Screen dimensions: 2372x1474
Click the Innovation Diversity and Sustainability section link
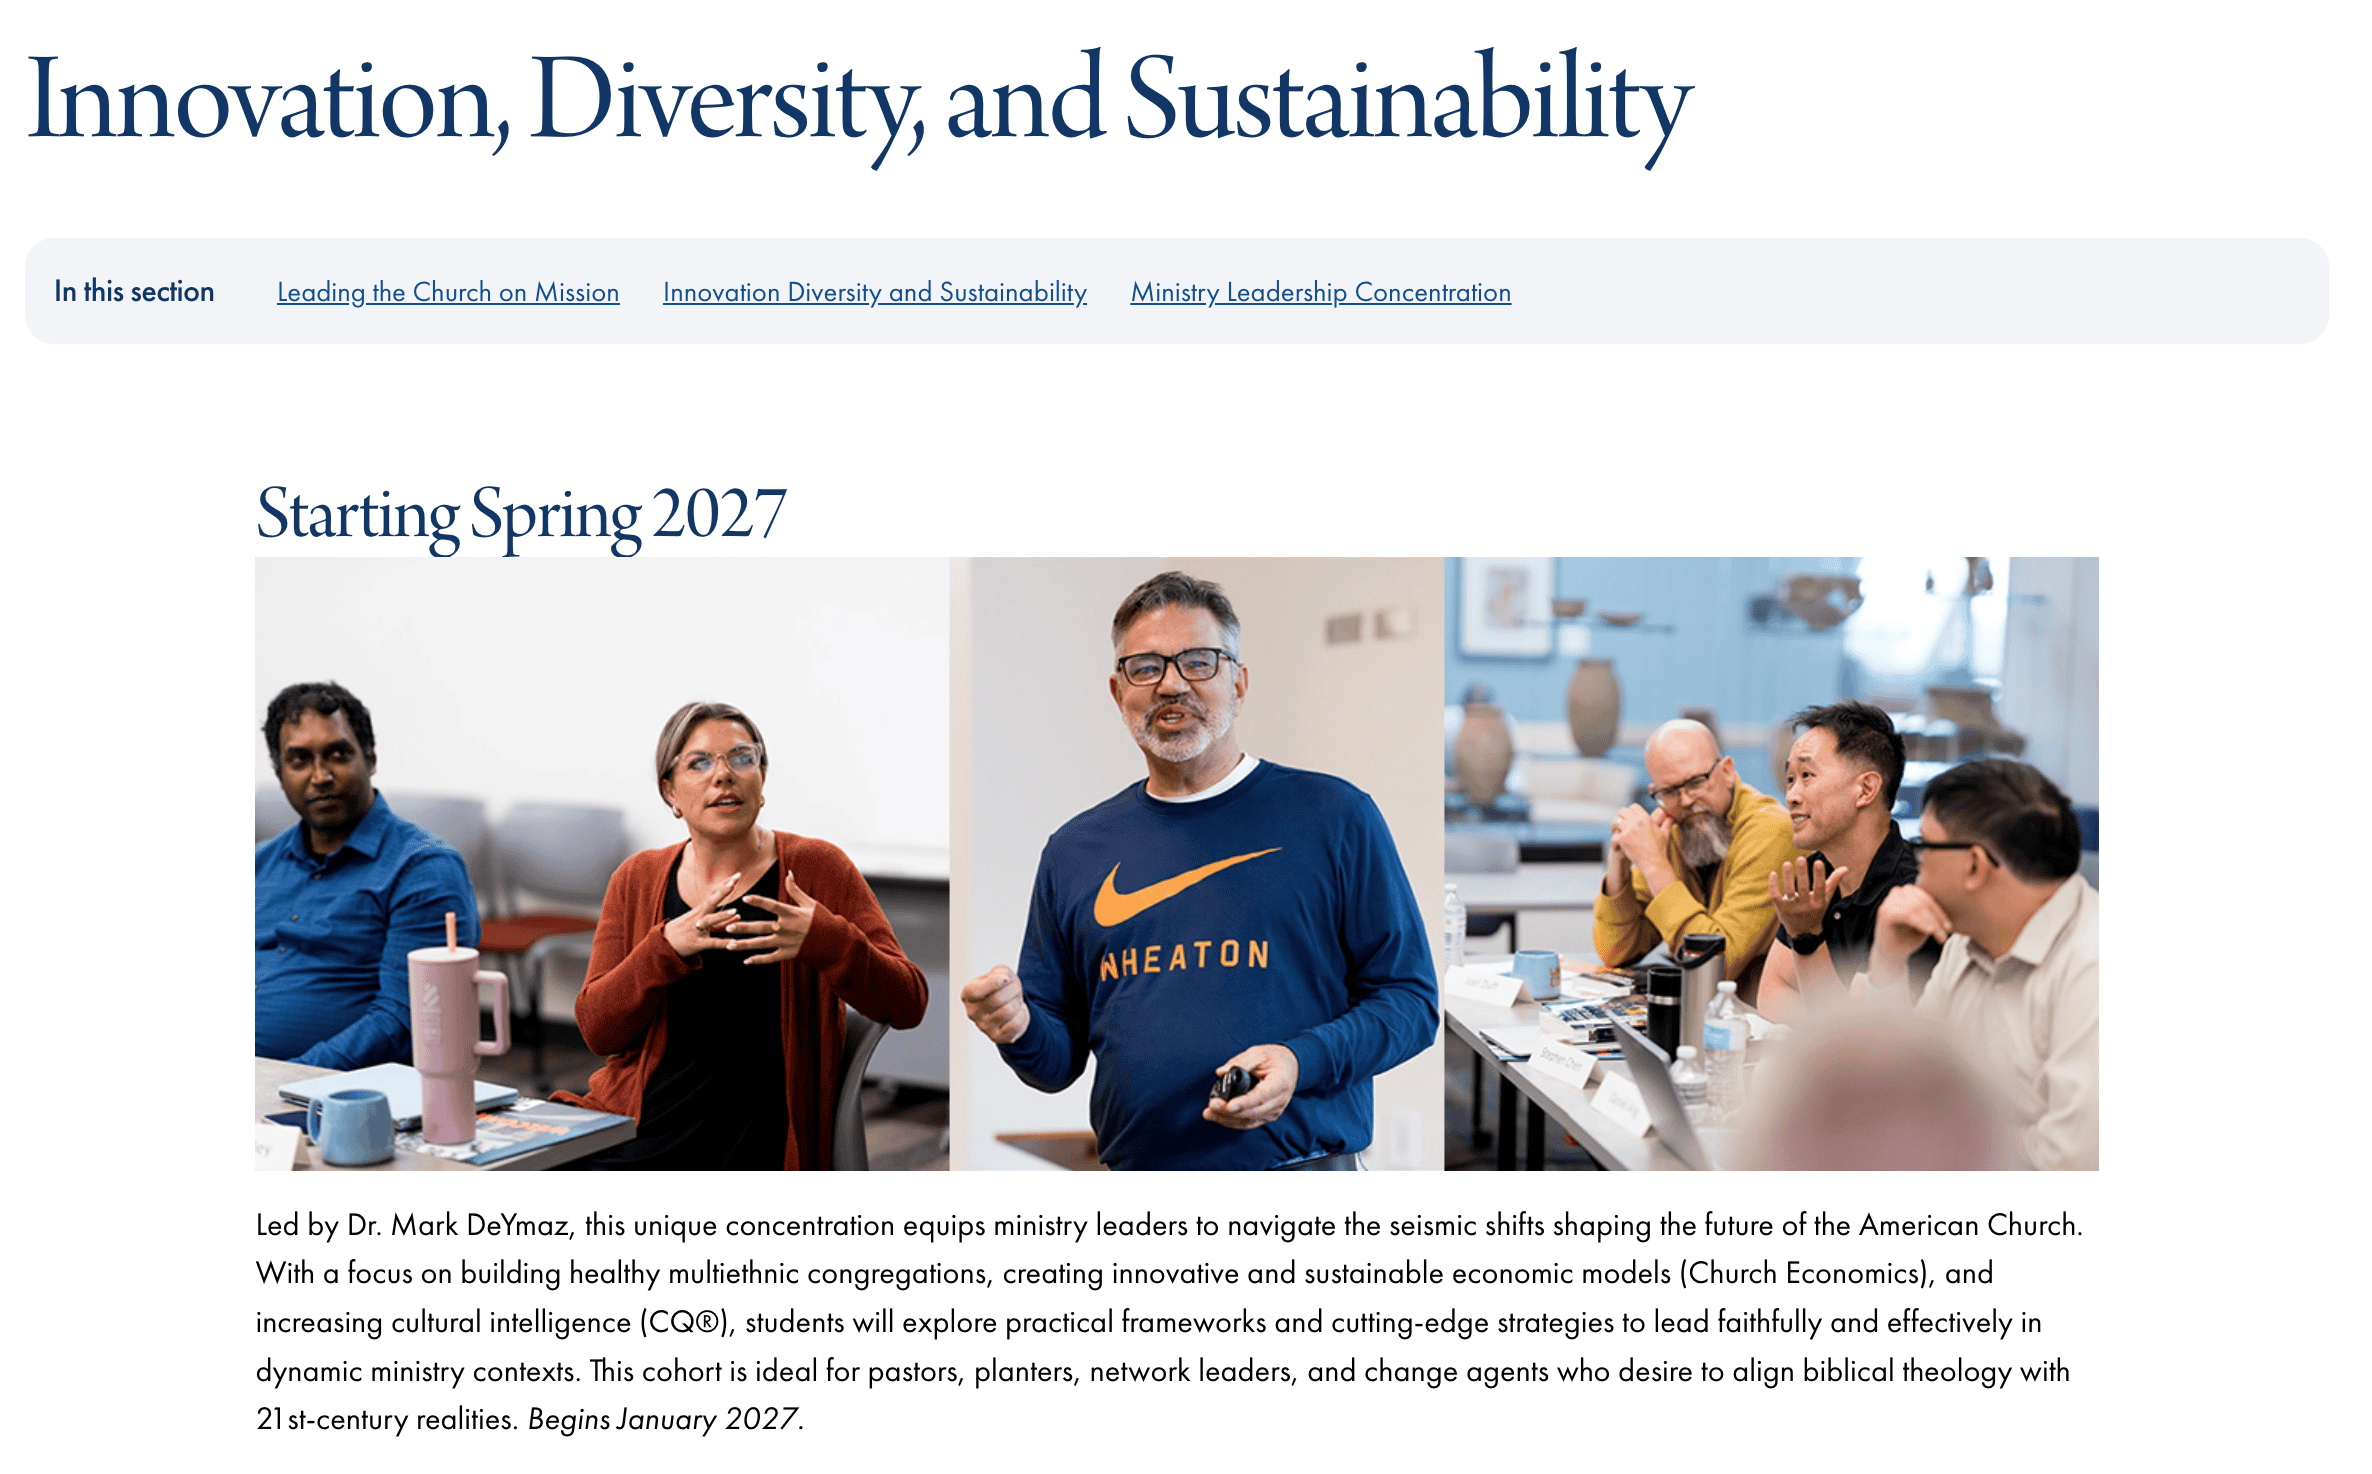pyautogui.click(x=874, y=292)
